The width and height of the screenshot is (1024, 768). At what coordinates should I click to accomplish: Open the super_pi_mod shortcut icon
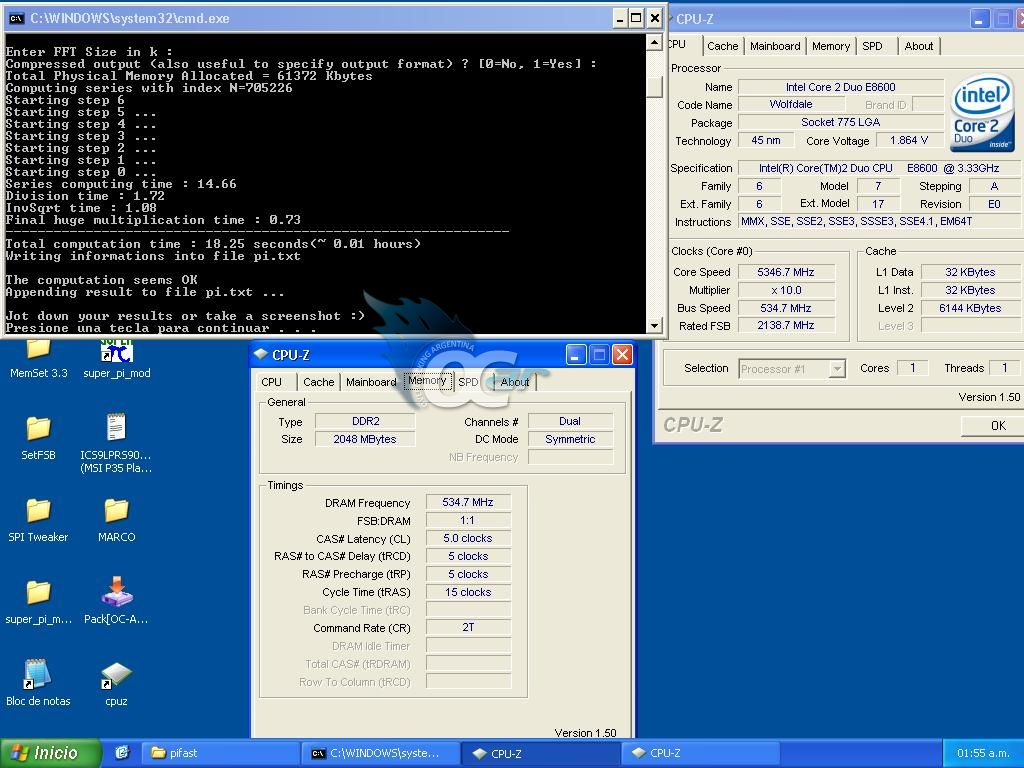tap(116, 351)
